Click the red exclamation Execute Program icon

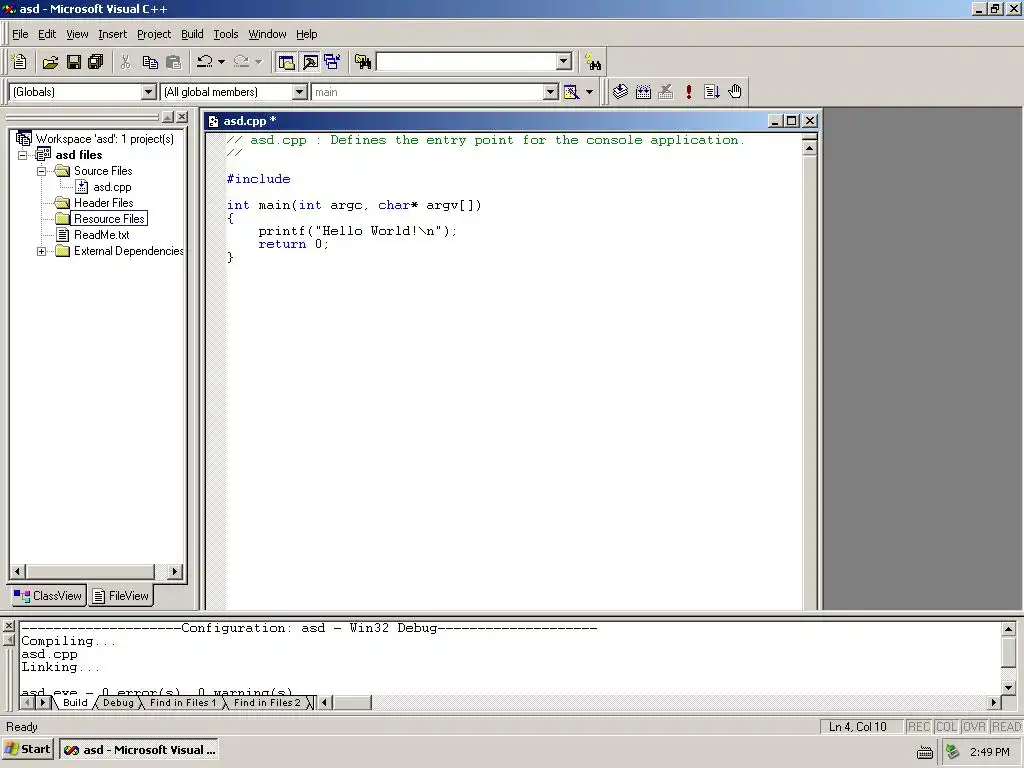tap(689, 91)
